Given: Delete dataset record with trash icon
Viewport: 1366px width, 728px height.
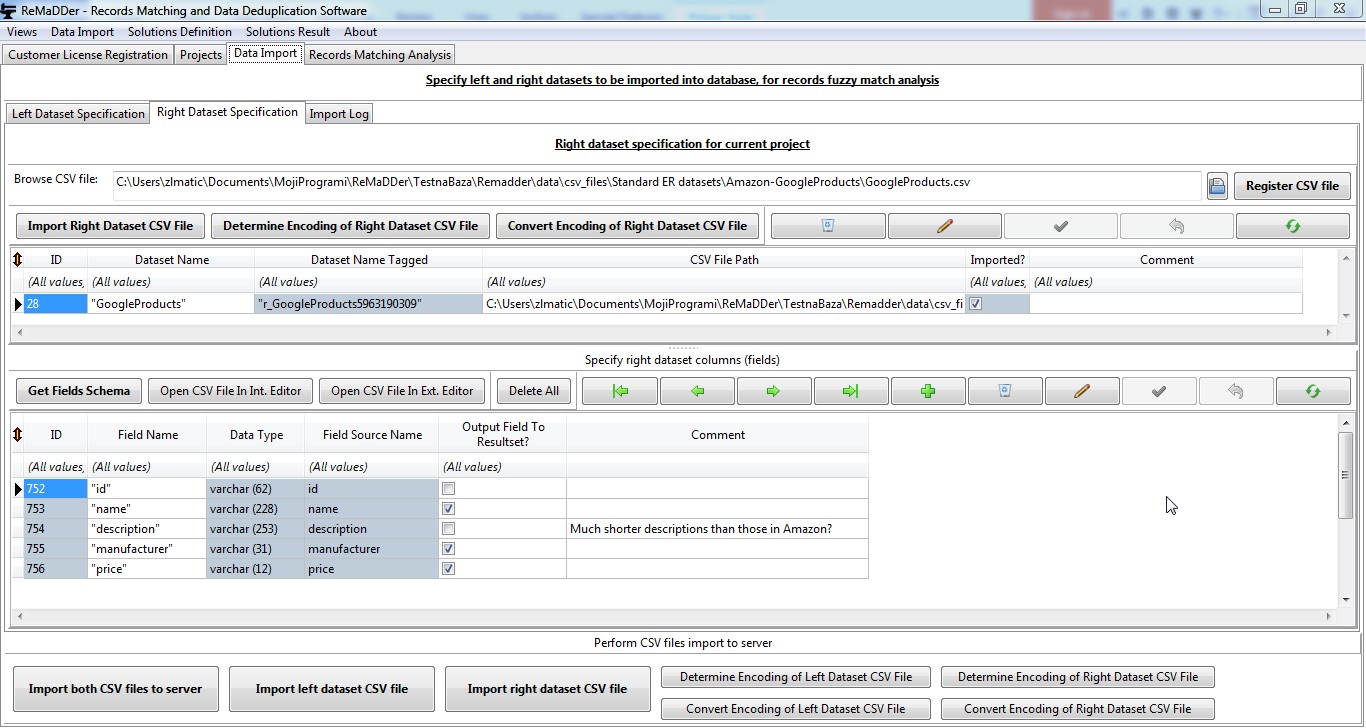Looking at the screenshot, I should tap(828, 226).
